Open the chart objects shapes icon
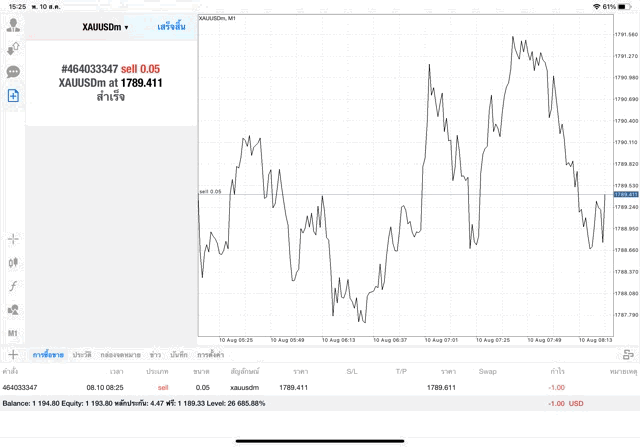The image size is (640, 447). pos(14,310)
